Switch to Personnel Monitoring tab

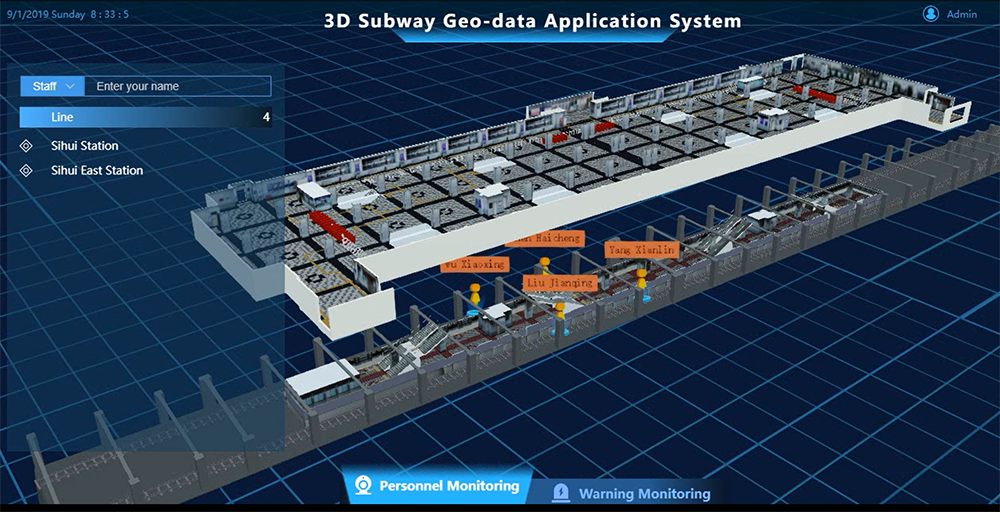click(x=439, y=486)
